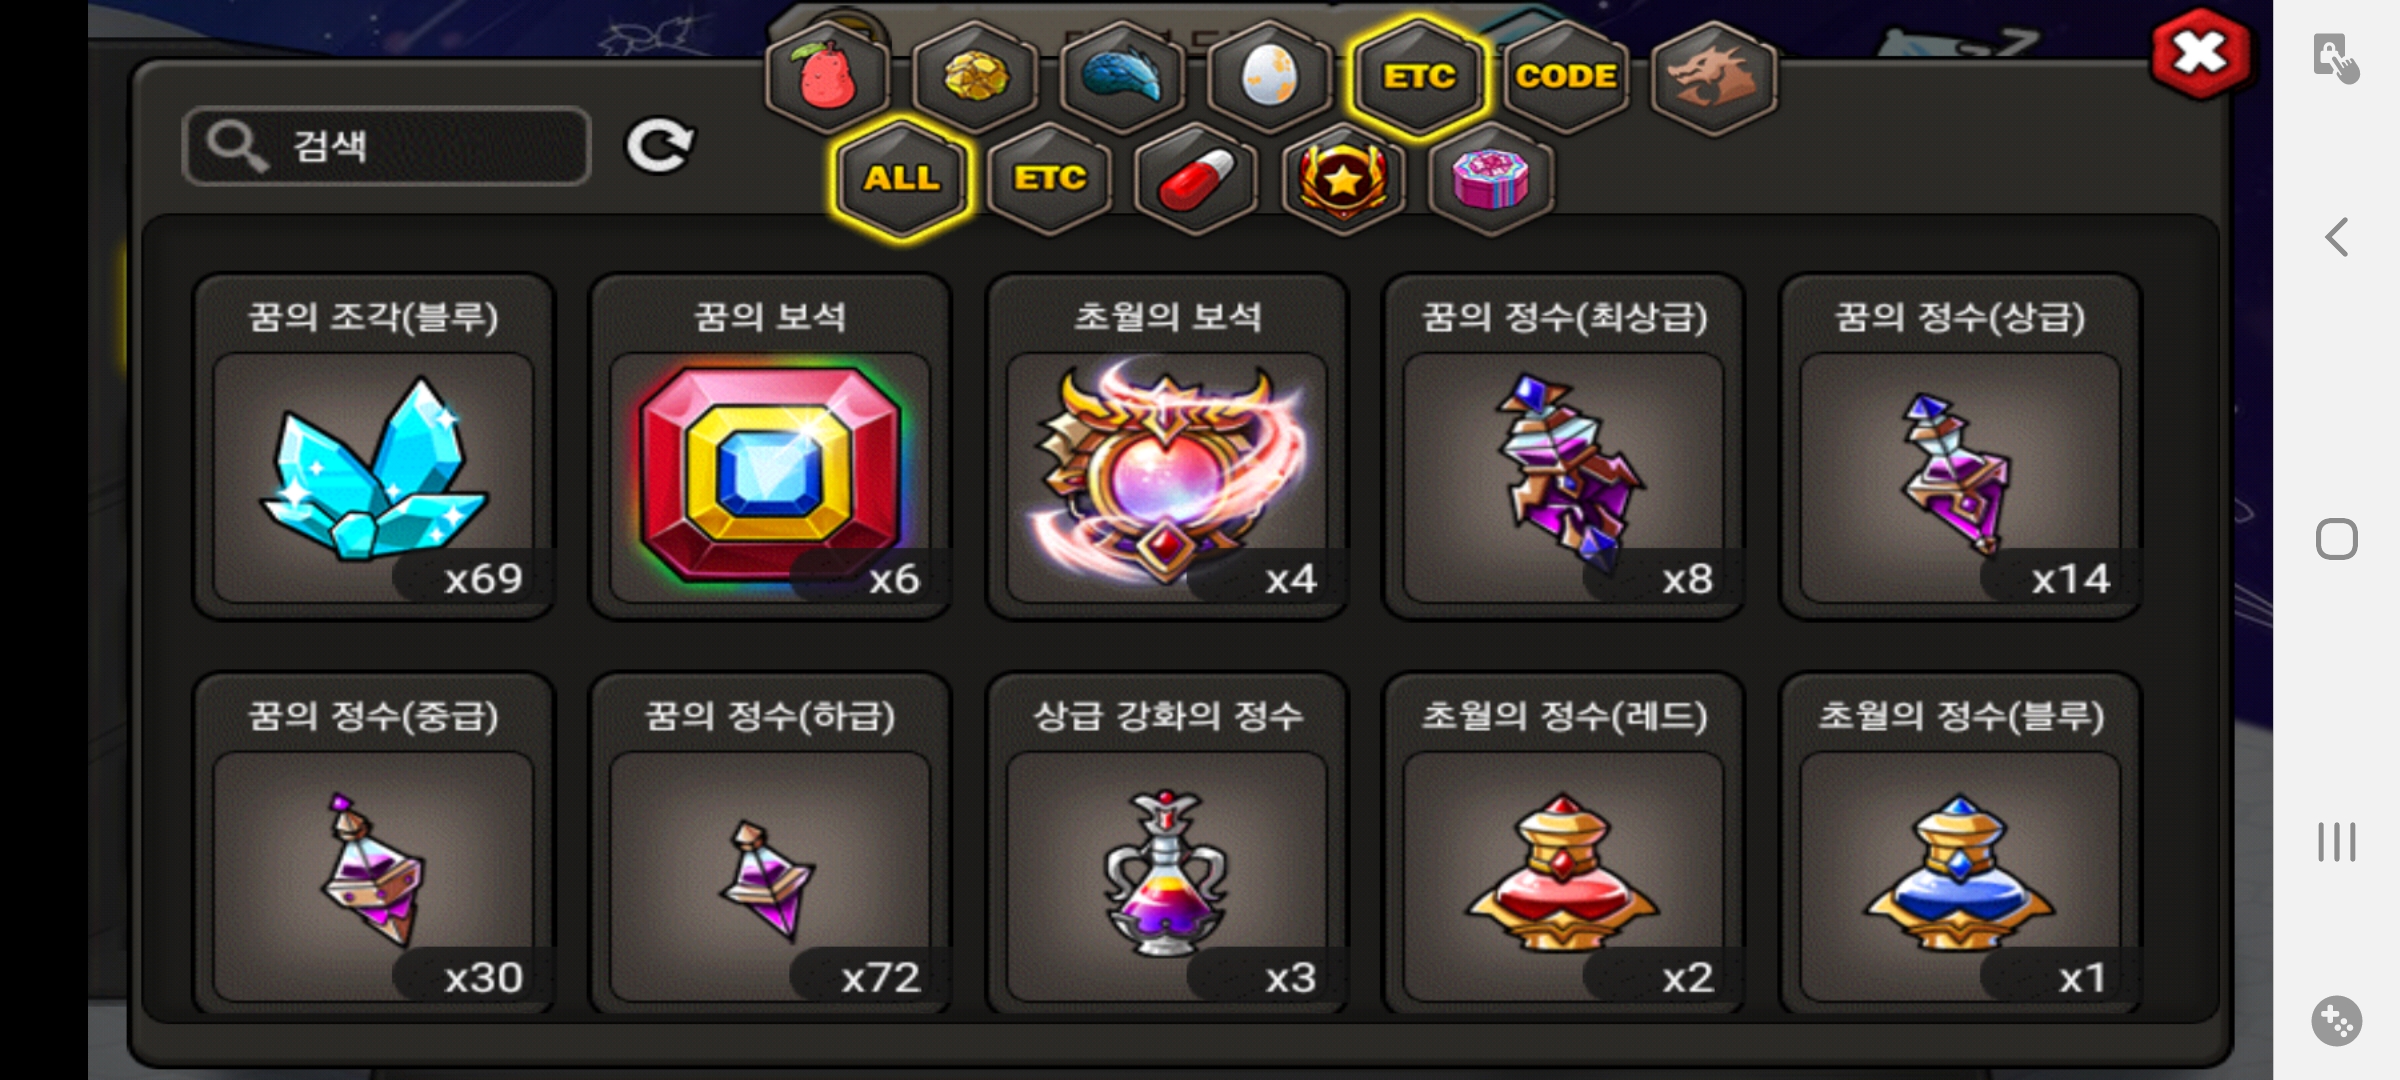Open the CODE tab
2400x1080 pixels.
pos(1565,77)
